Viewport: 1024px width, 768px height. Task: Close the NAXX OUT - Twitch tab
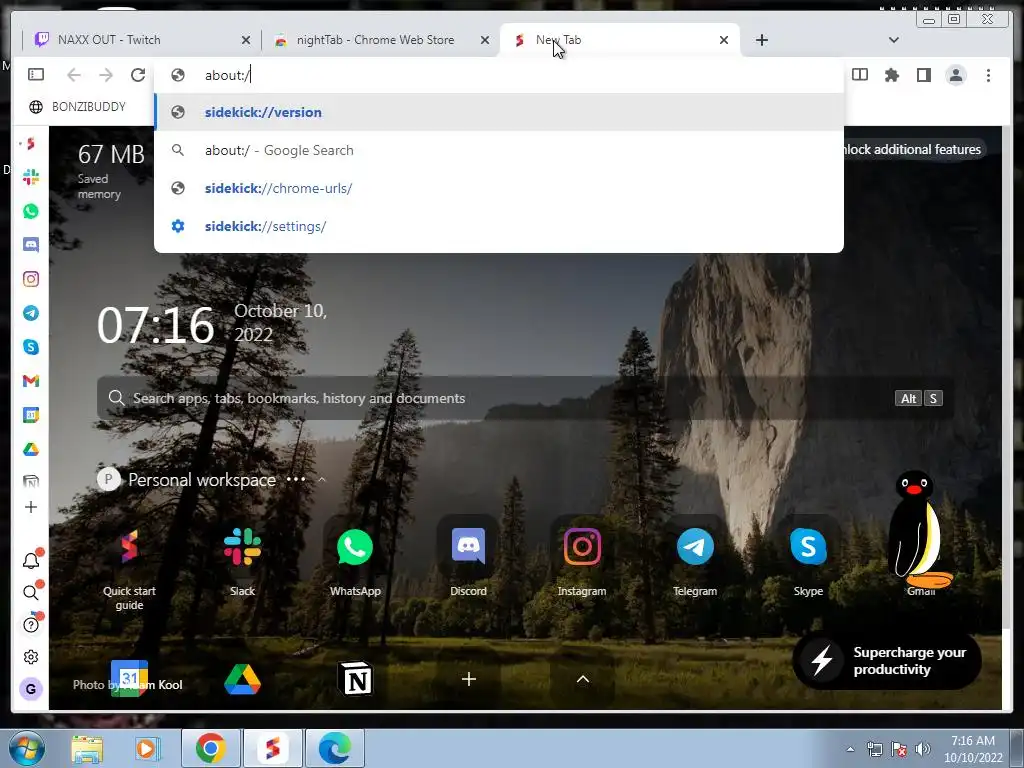[x=246, y=40]
